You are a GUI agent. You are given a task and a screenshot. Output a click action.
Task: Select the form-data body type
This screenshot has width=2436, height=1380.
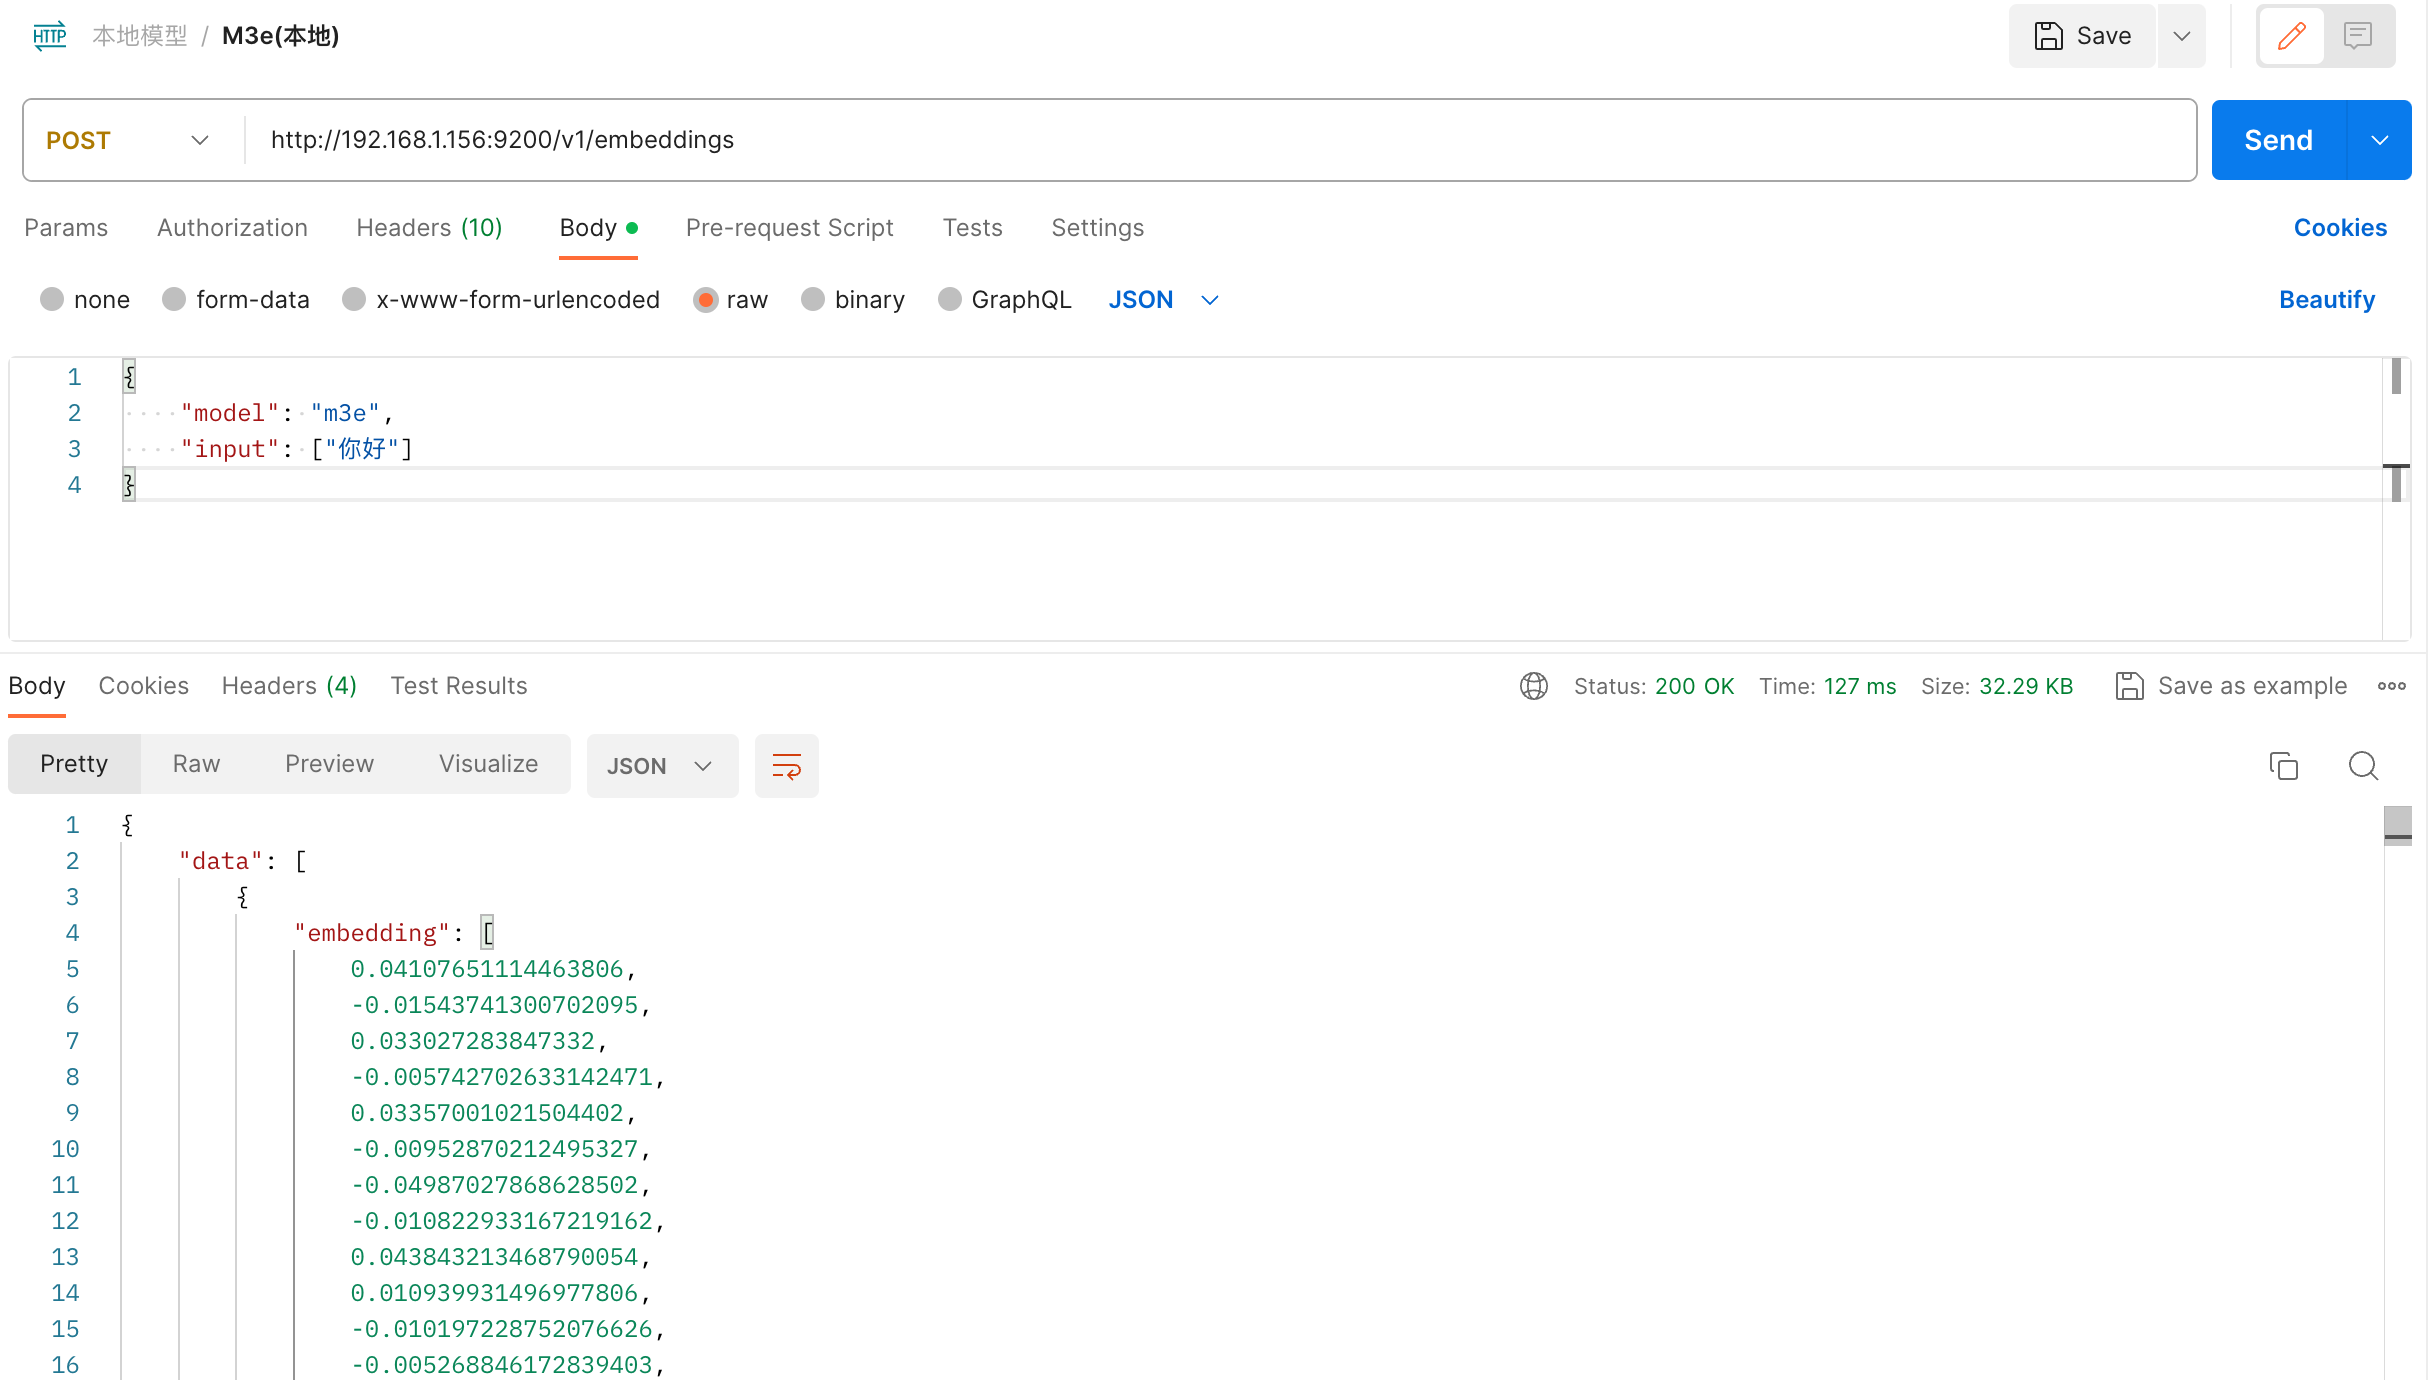pyautogui.click(x=174, y=299)
